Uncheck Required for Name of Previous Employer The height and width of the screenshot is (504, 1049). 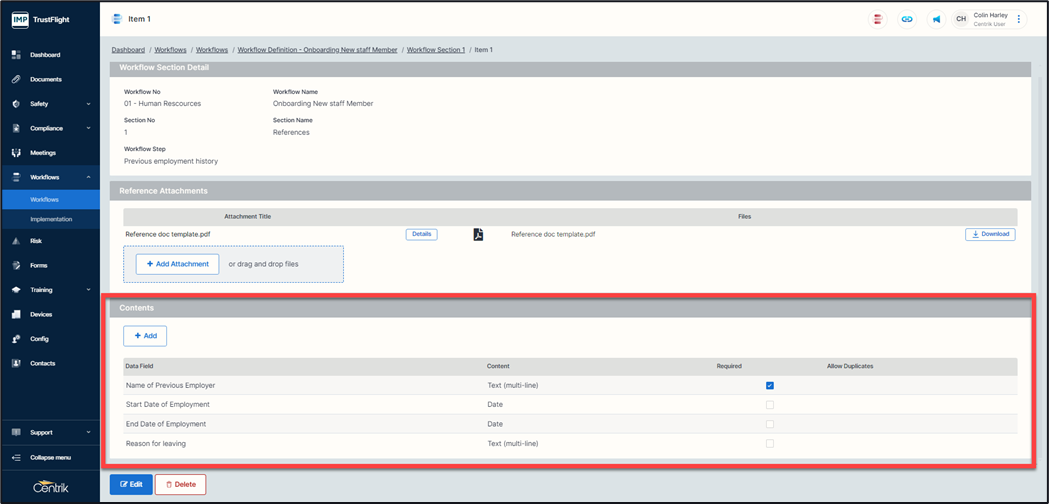pos(769,385)
